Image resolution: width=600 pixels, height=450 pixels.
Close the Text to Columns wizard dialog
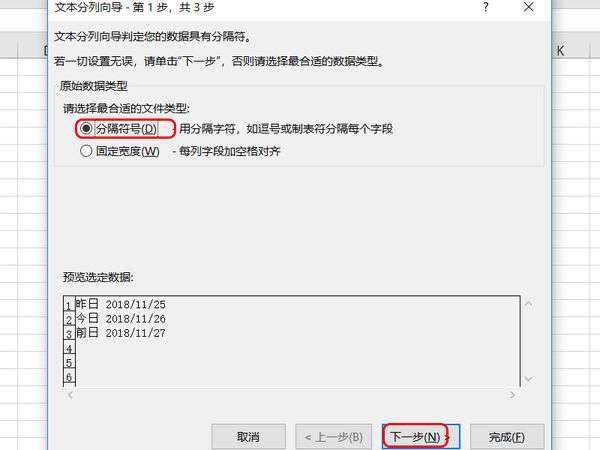pyautogui.click(x=528, y=7)
